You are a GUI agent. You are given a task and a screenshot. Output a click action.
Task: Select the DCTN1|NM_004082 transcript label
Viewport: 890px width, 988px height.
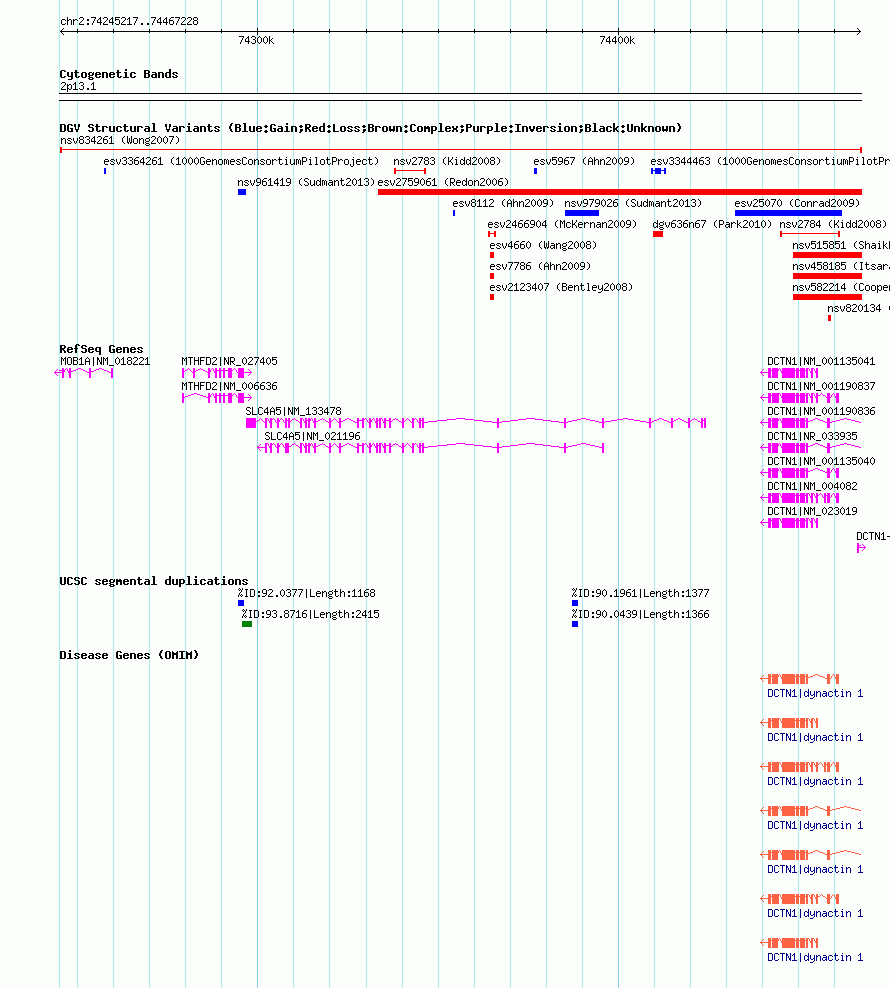pyautogui.click(x=812, y=486)
